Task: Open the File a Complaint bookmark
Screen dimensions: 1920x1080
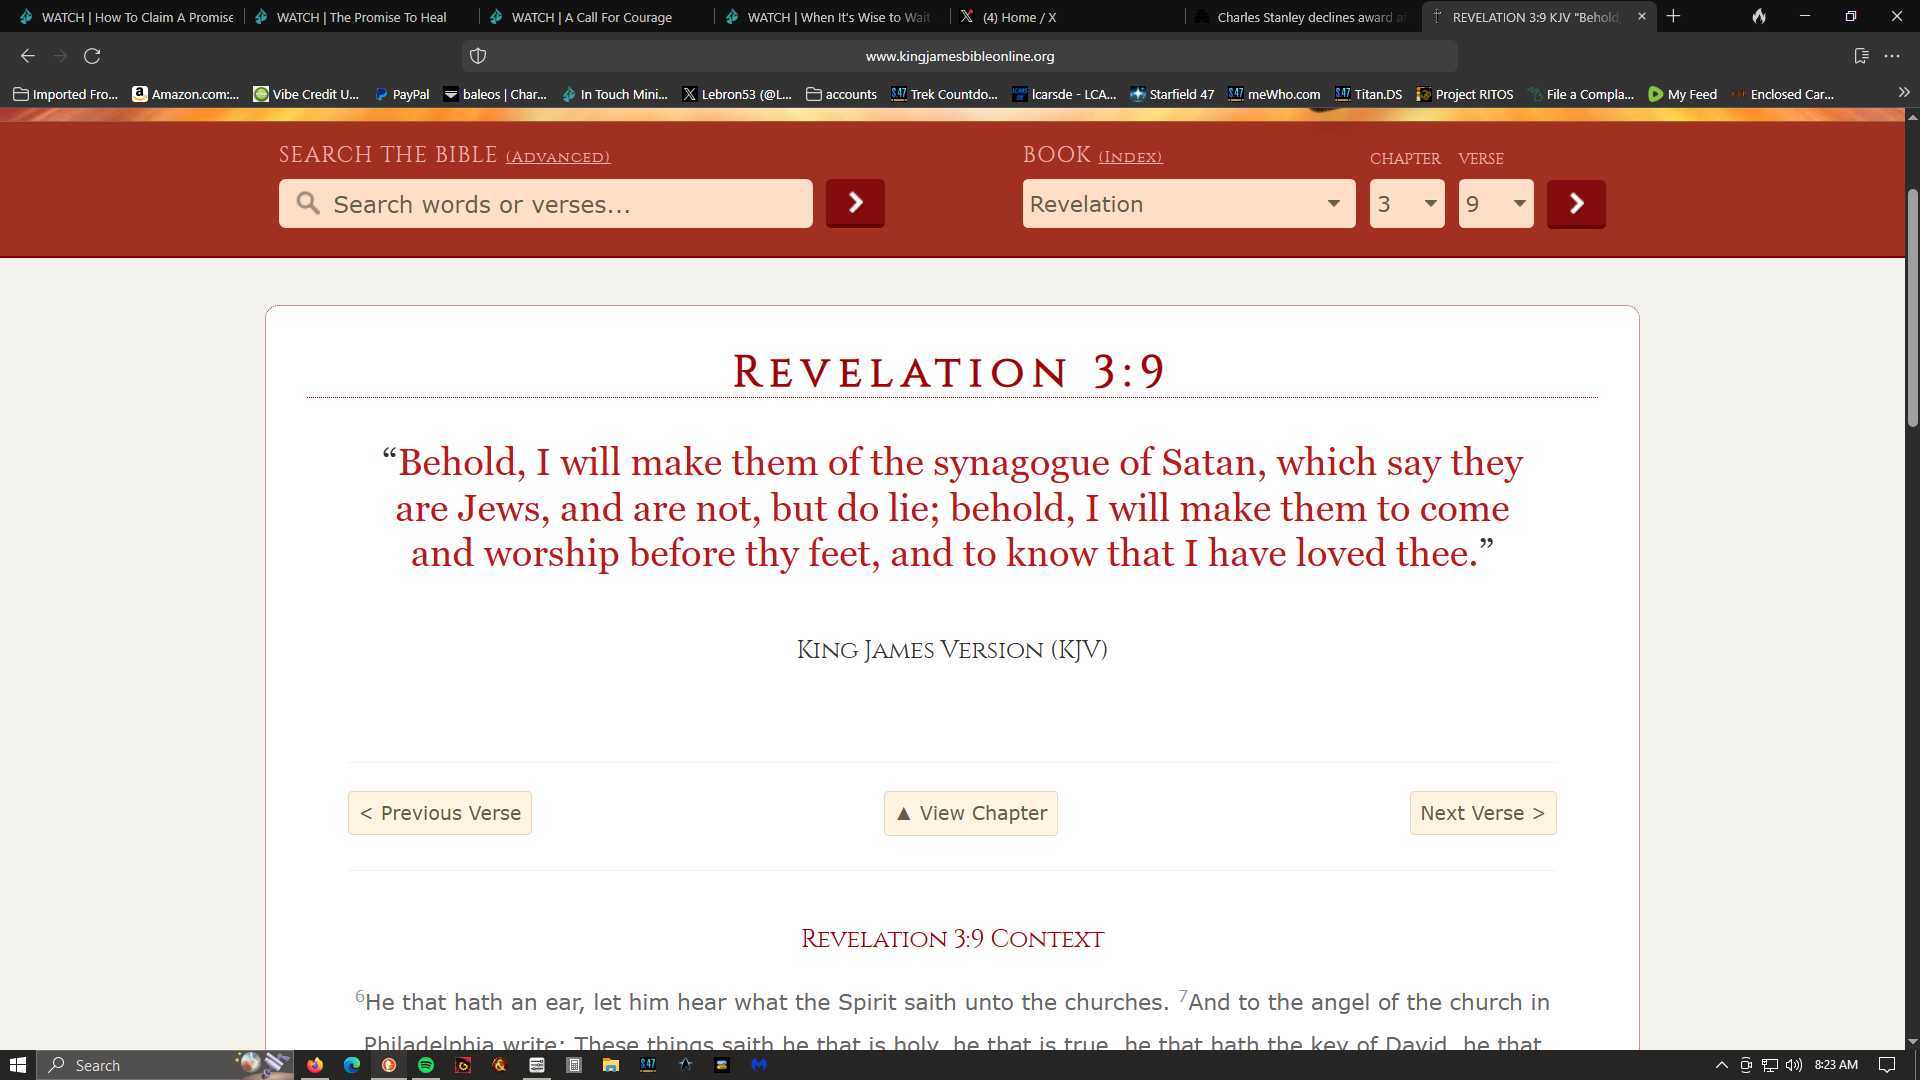Action: 1580,94
